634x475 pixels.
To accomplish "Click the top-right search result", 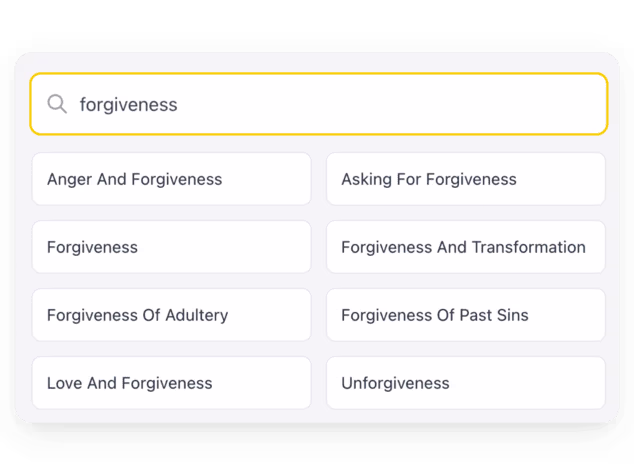I will pyautogui.click(x=465, y=179).
